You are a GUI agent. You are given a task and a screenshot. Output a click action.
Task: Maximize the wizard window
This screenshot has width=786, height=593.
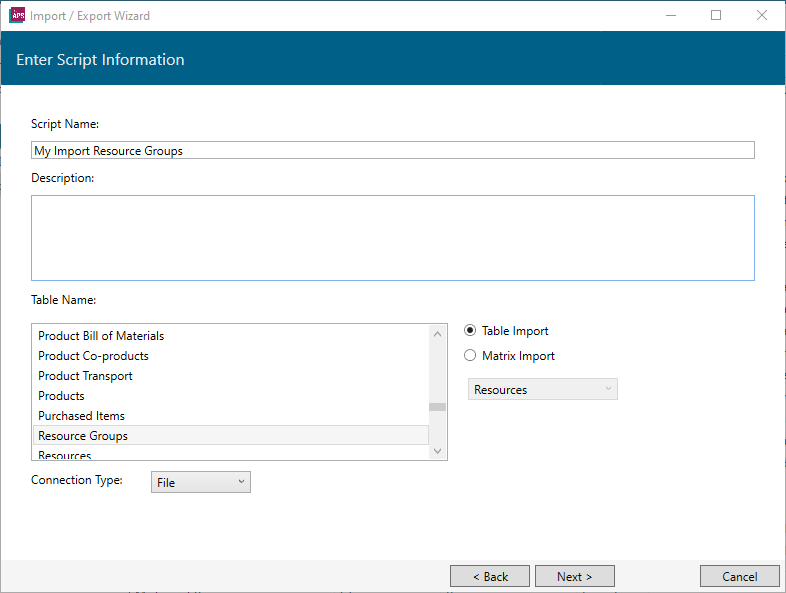click(716, 16)
